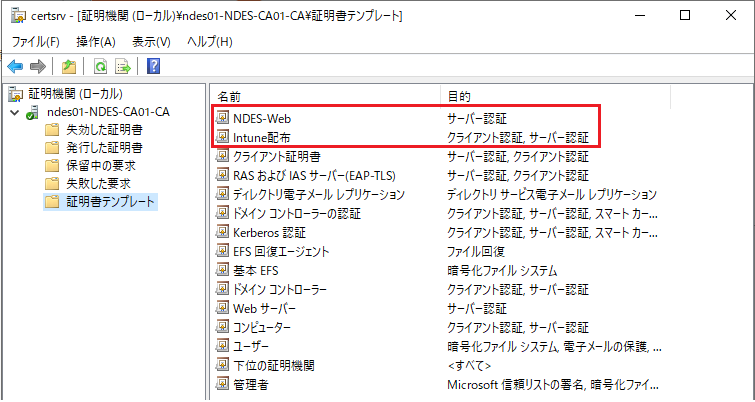Image resolution: width=755 pixels, height=402 pixels.
Task: Select 失敗した要求 in the tree
Action: [x=98, y=184]
